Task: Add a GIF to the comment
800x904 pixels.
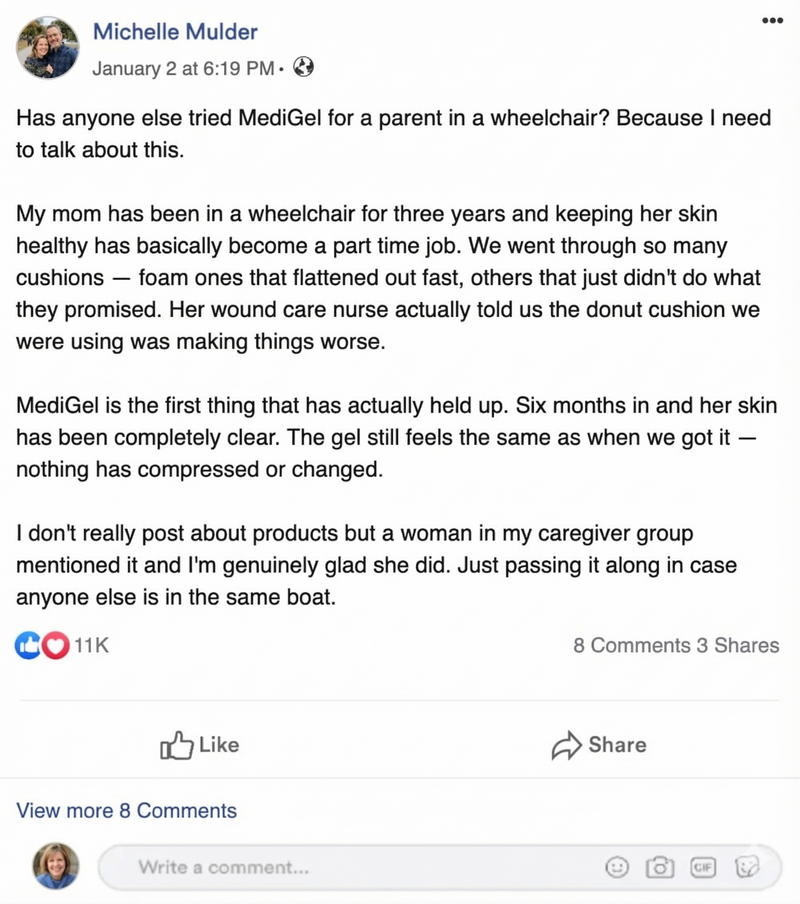Action: pos(703,867)
